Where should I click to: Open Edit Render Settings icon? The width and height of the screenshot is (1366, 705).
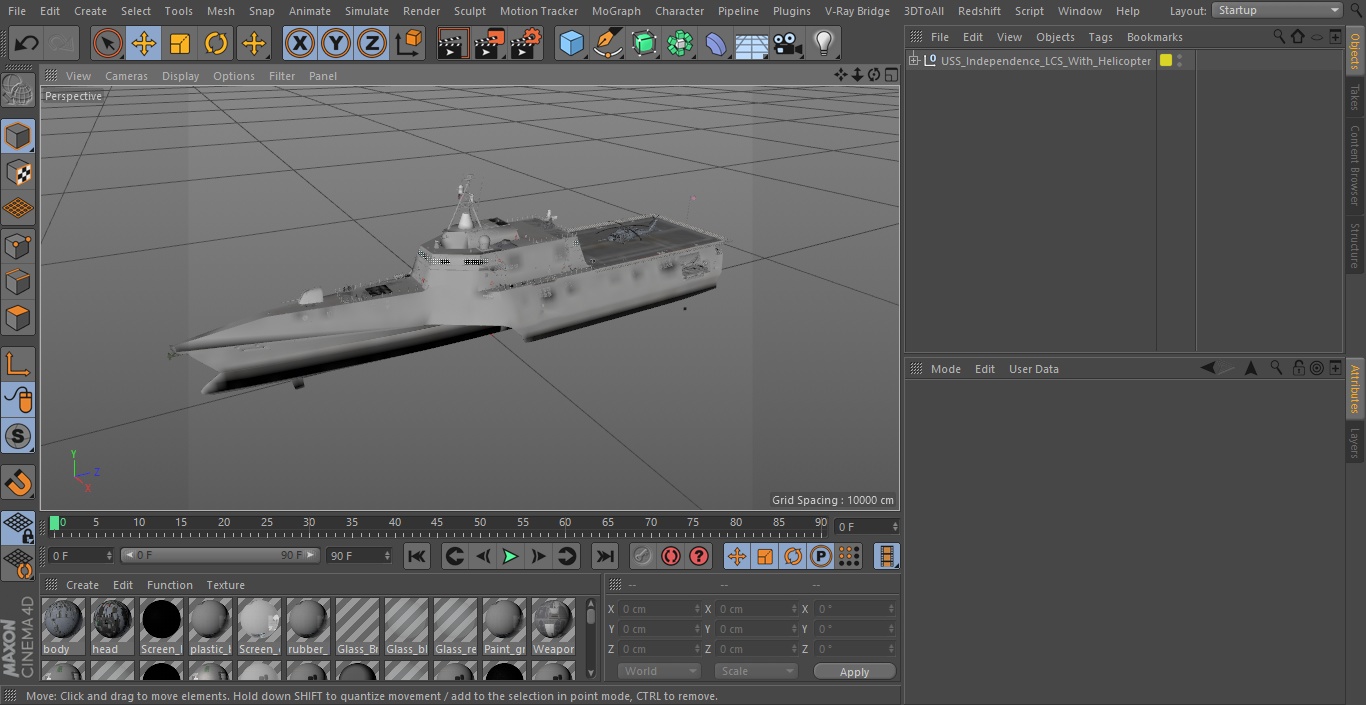[526, 43]
